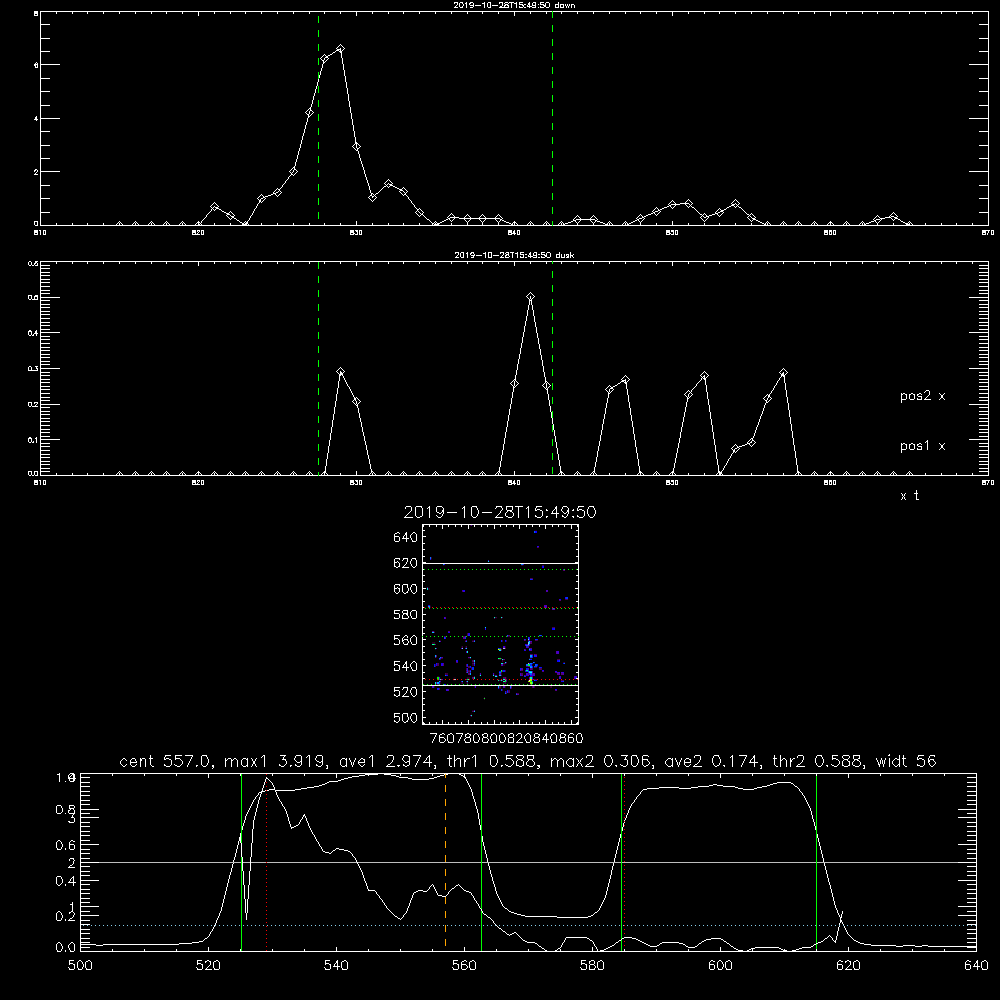Screen dimensions: 1000x1000
Task: Click the '760780800820840860' axis label under heatmap
Action: tap(506, 739)
